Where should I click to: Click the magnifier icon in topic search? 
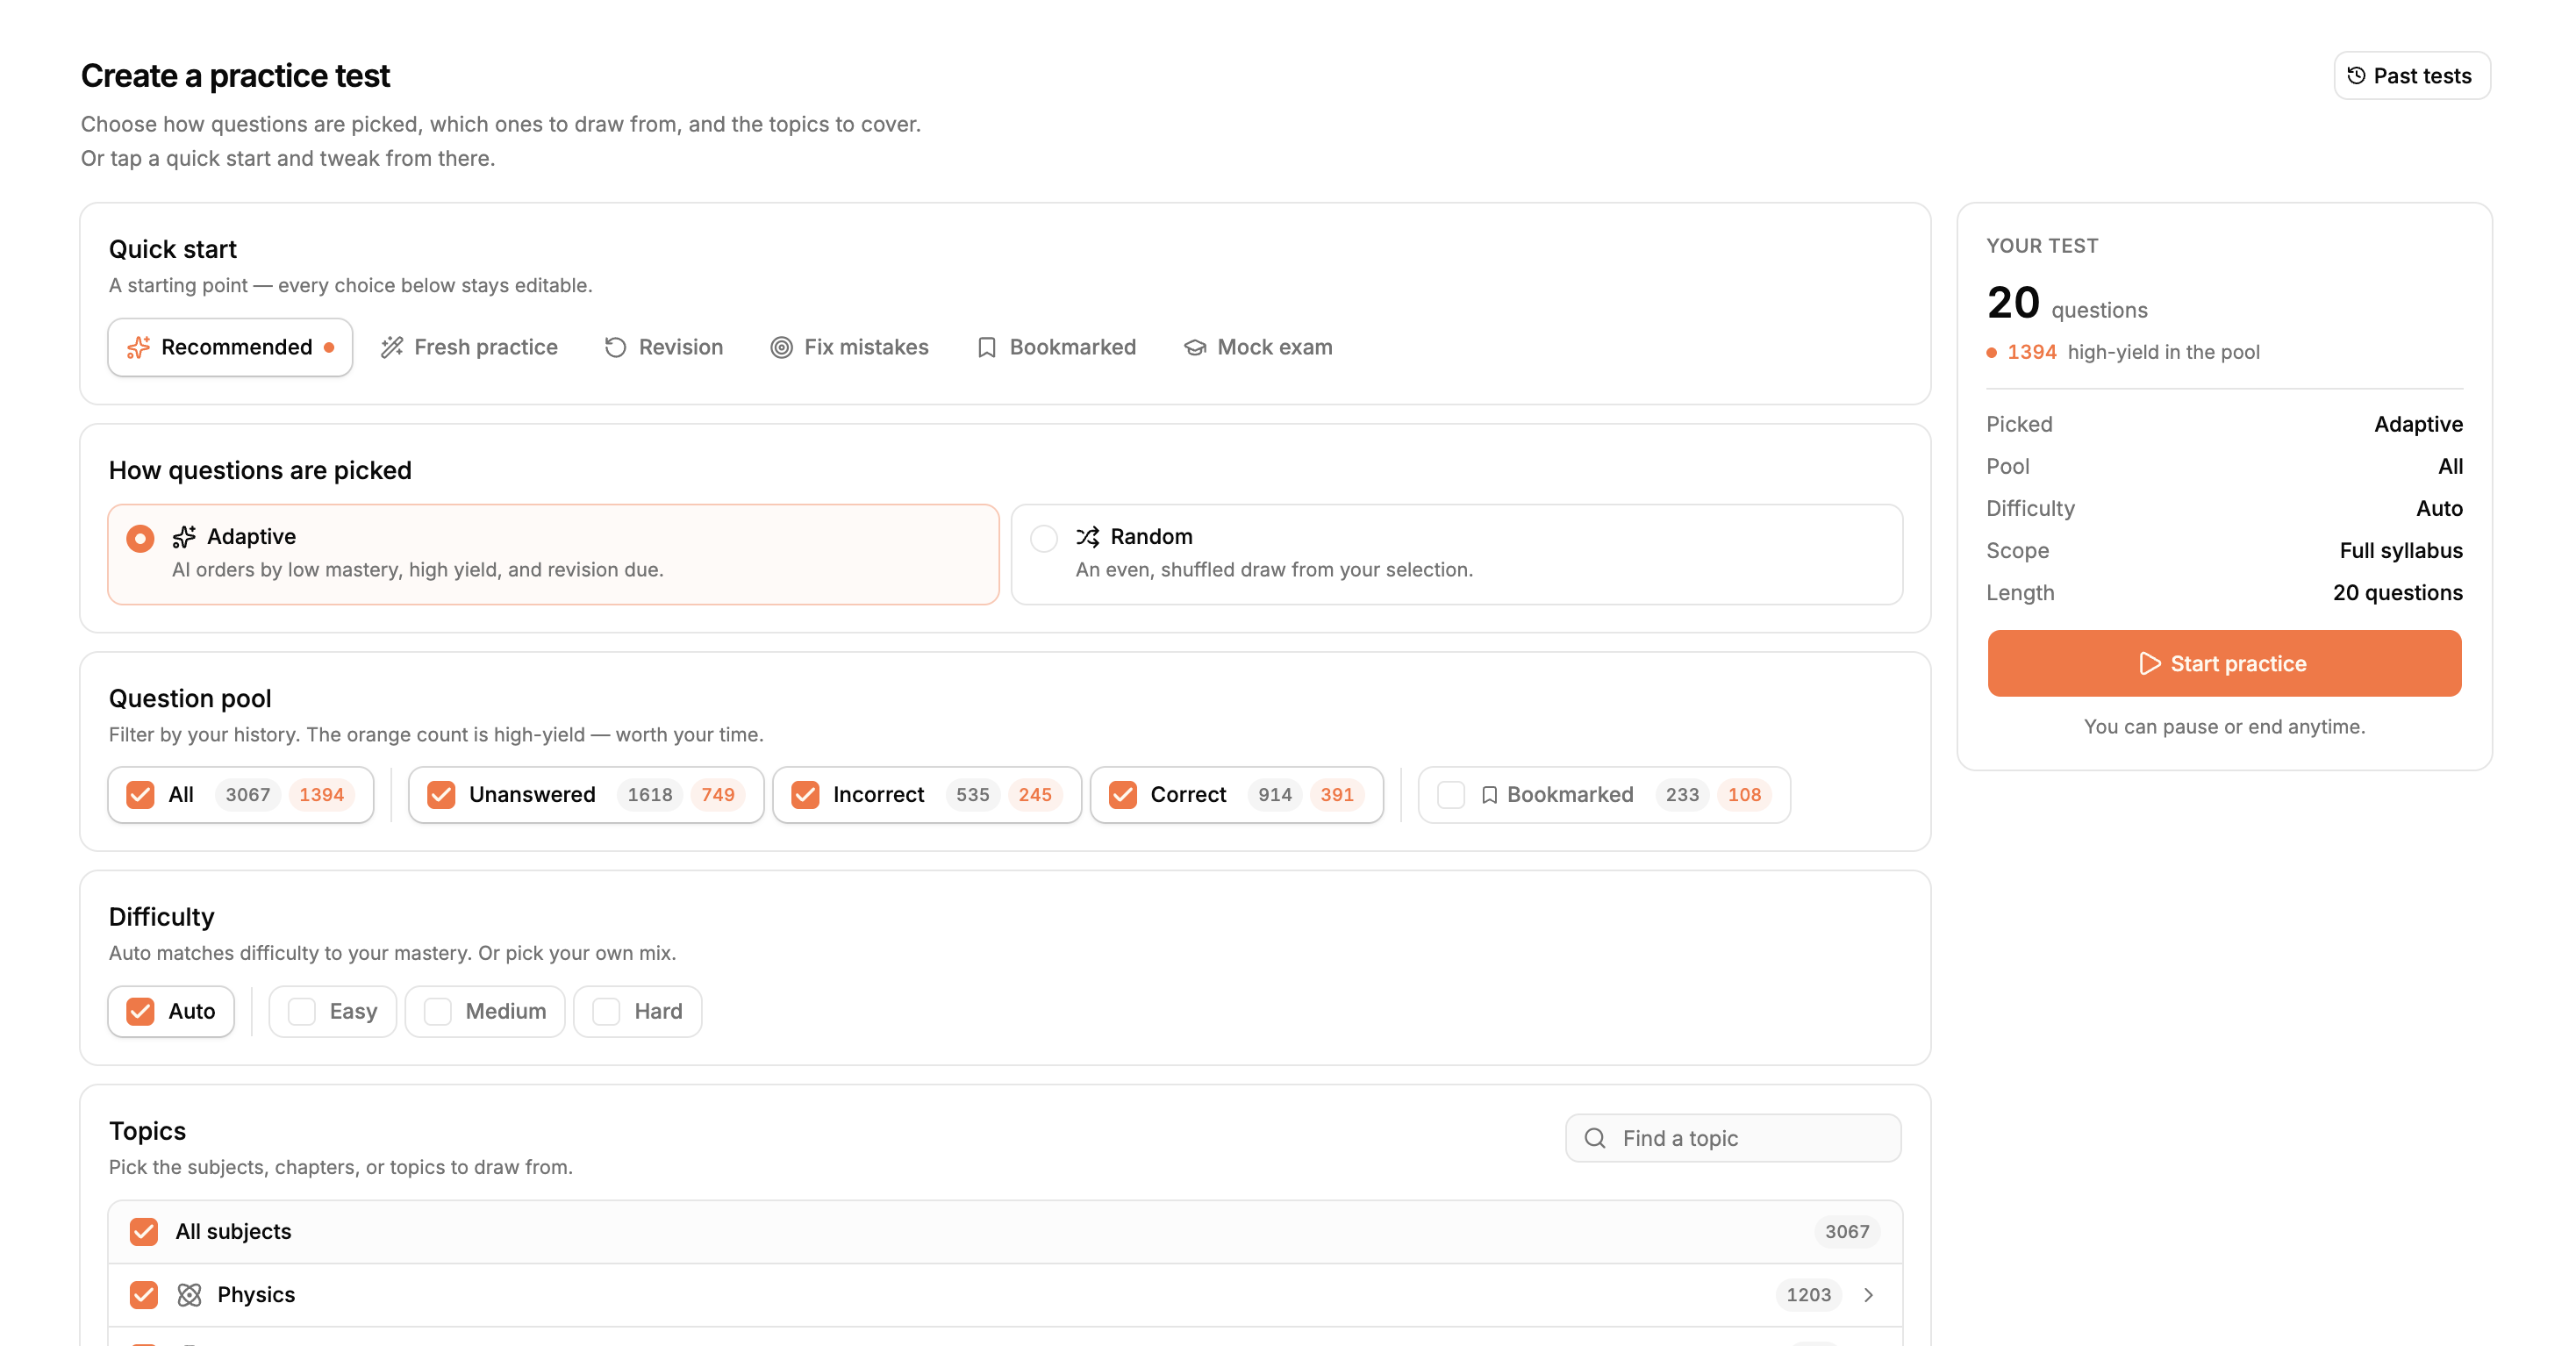1595,1138
